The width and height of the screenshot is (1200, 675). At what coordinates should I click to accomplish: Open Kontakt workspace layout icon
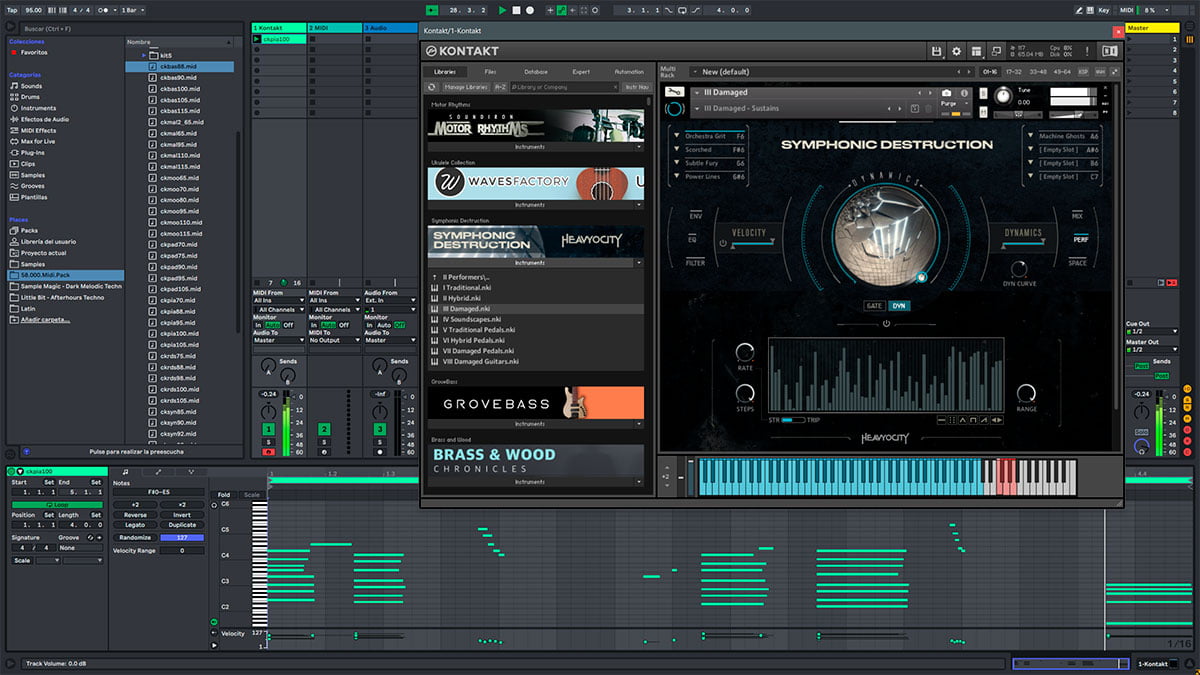click(x=976, y=51)
